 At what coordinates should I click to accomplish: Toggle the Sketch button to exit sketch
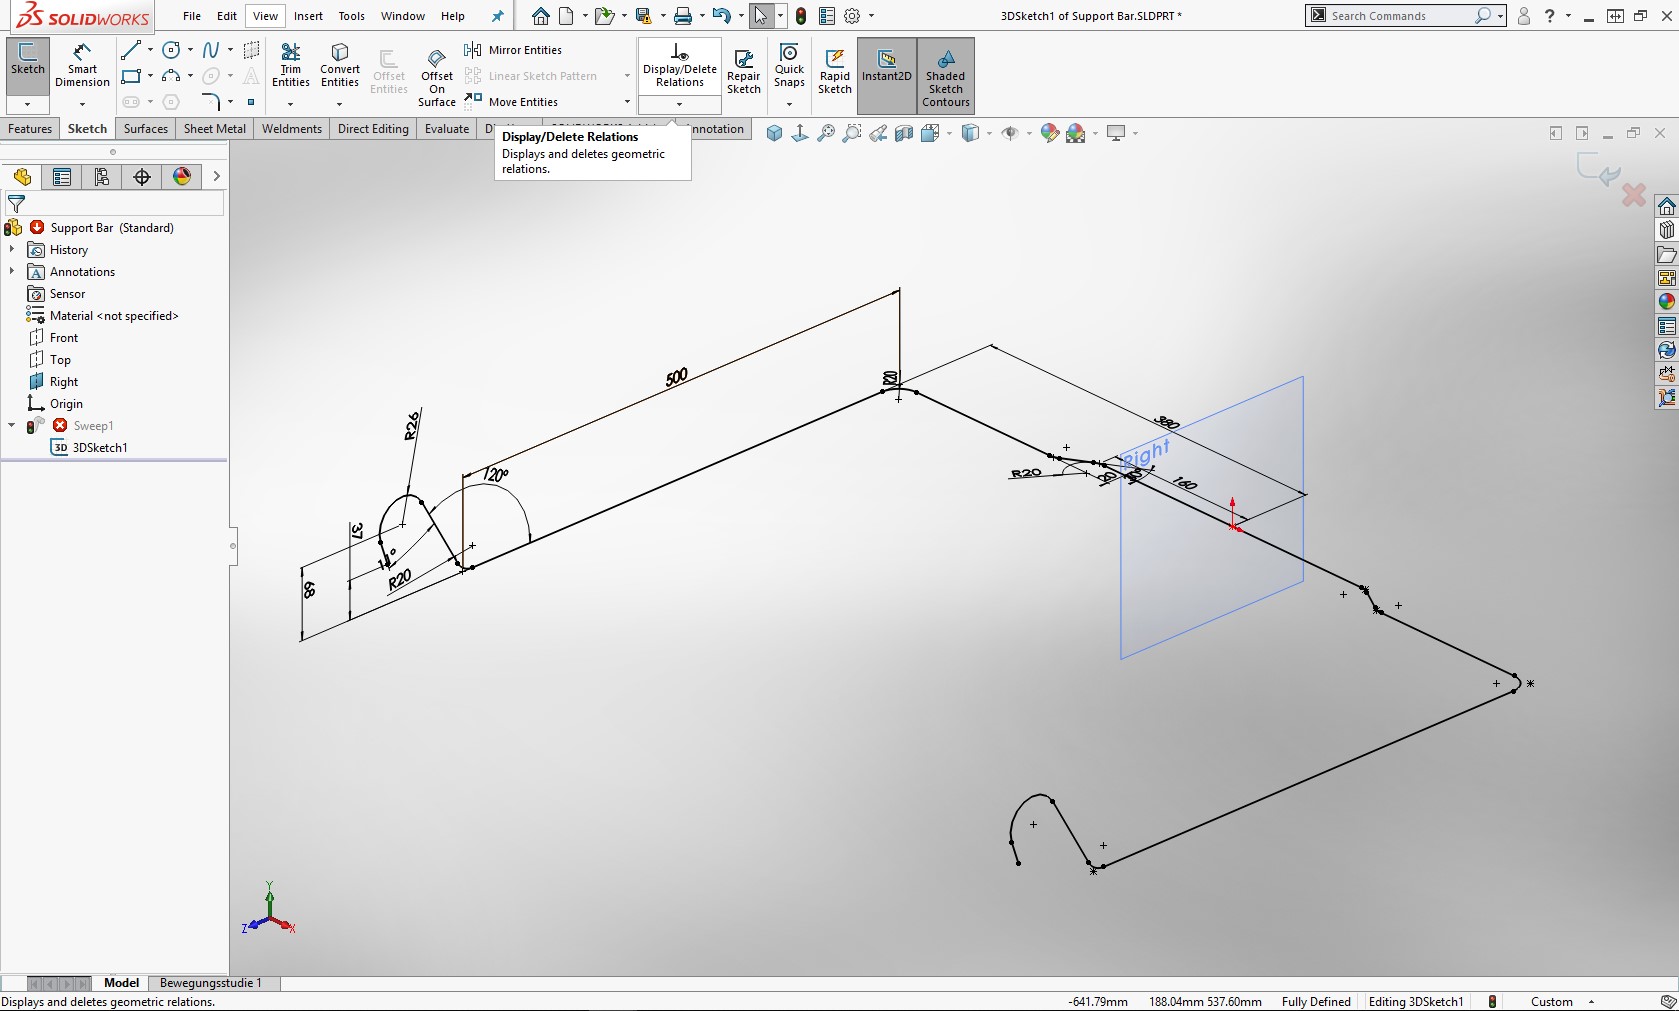[x=28, y=60]
